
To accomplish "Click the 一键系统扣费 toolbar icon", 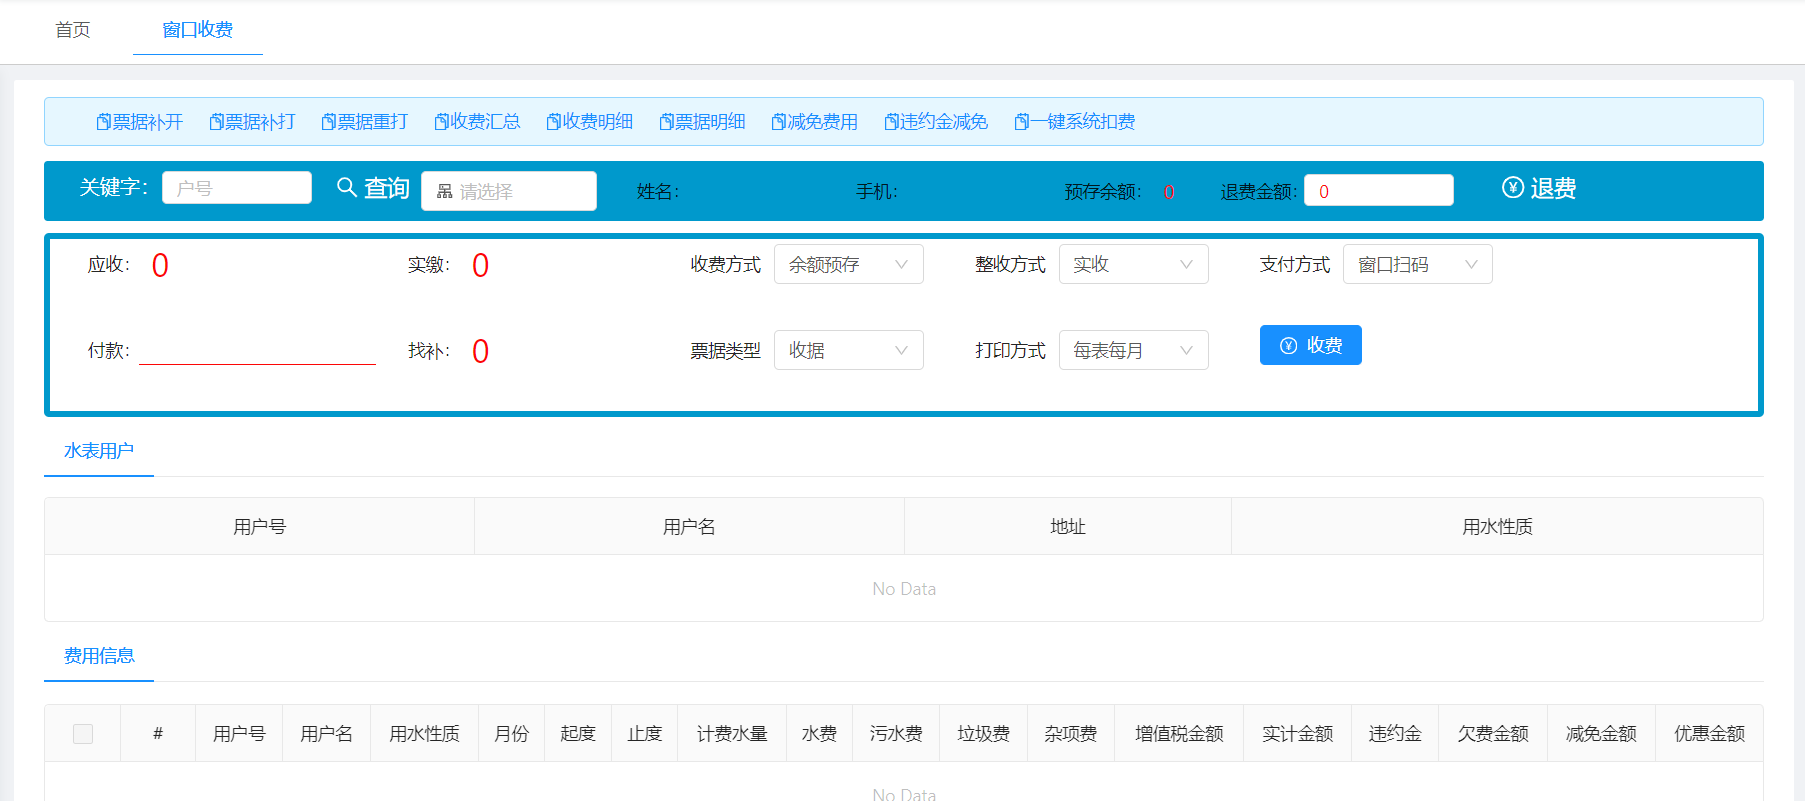I will [1021, 122].
